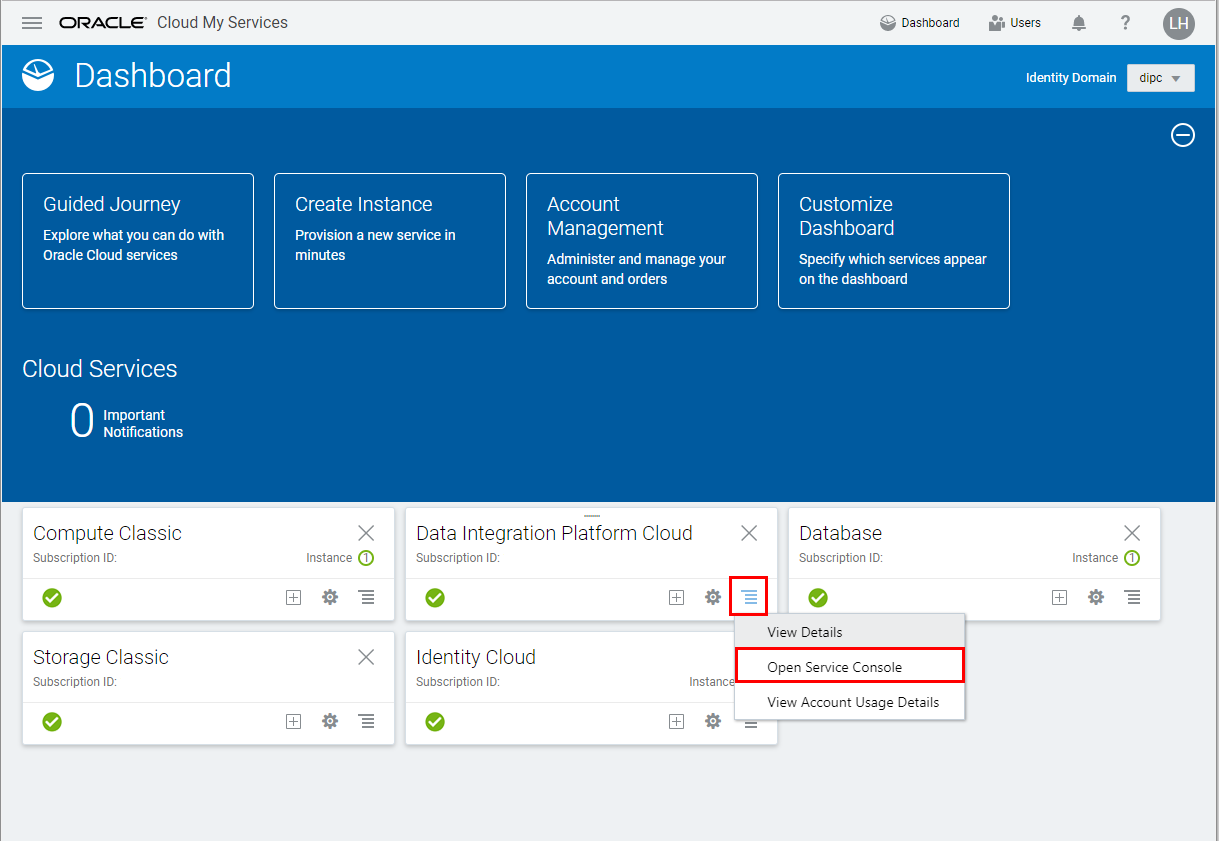The height and width of the screenshot is (841, 1219).
Task: Create Identity Cloud instance plus icon
Action: tap(676, 722)
